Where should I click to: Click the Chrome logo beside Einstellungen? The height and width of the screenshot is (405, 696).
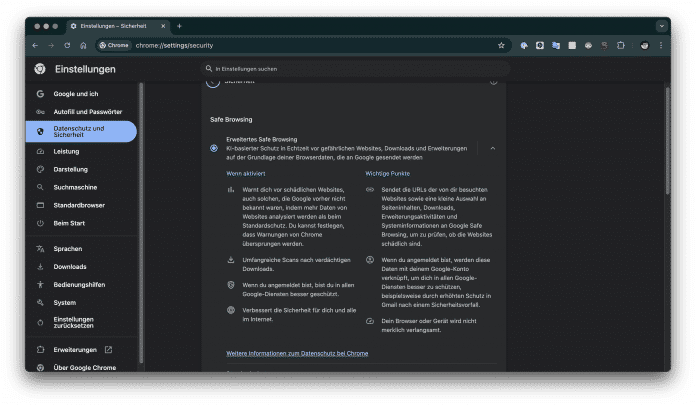point(40,69)
